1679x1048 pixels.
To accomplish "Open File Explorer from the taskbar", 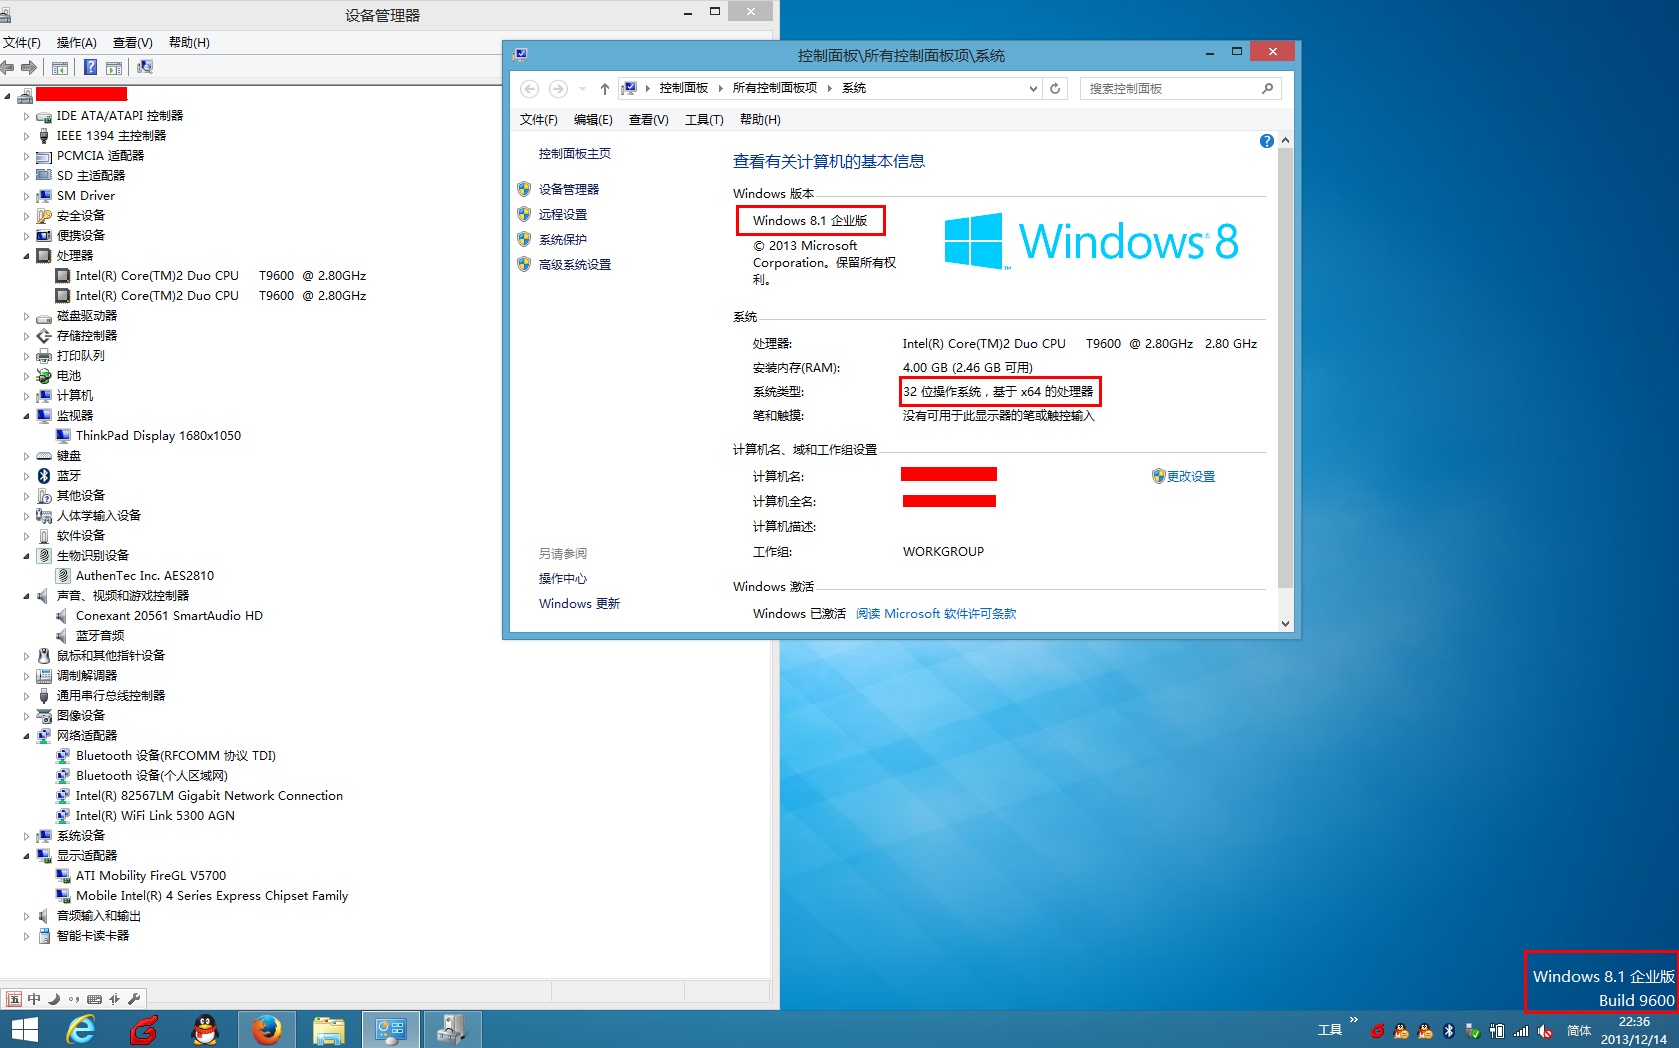I will coord(329,1029).
